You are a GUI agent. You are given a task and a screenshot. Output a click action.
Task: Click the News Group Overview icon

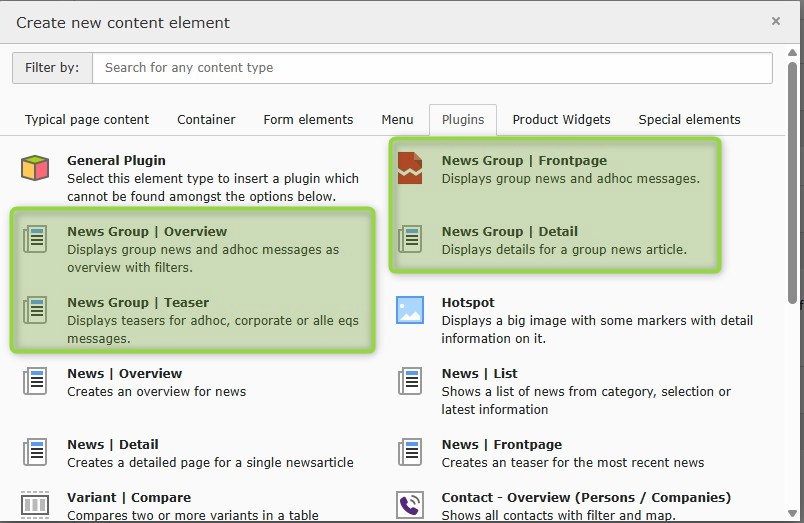(35, 239)
